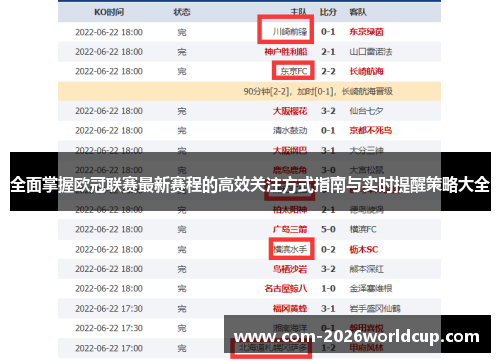500x362 pixels.
Task: Open the 0-2 score of 横滨水手 match
Action: [x=328, y=249]
